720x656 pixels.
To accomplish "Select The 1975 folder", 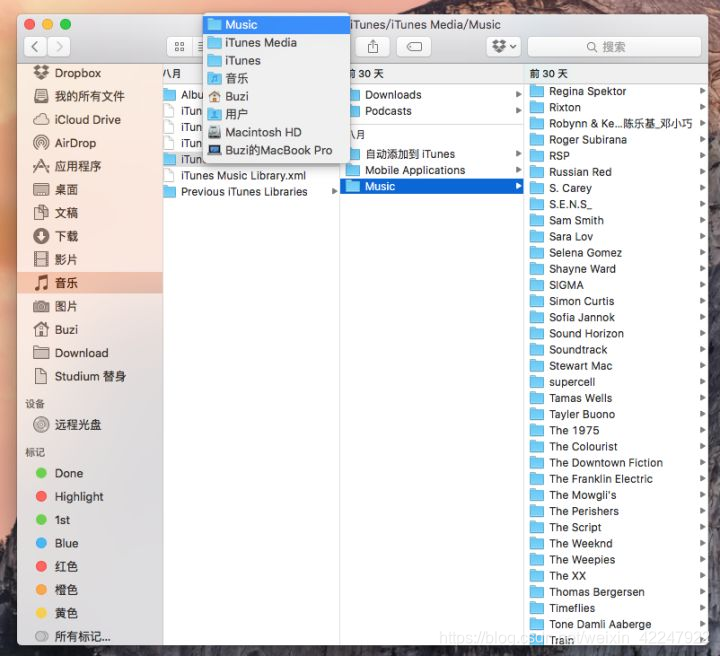I will [x=617, y=430].
